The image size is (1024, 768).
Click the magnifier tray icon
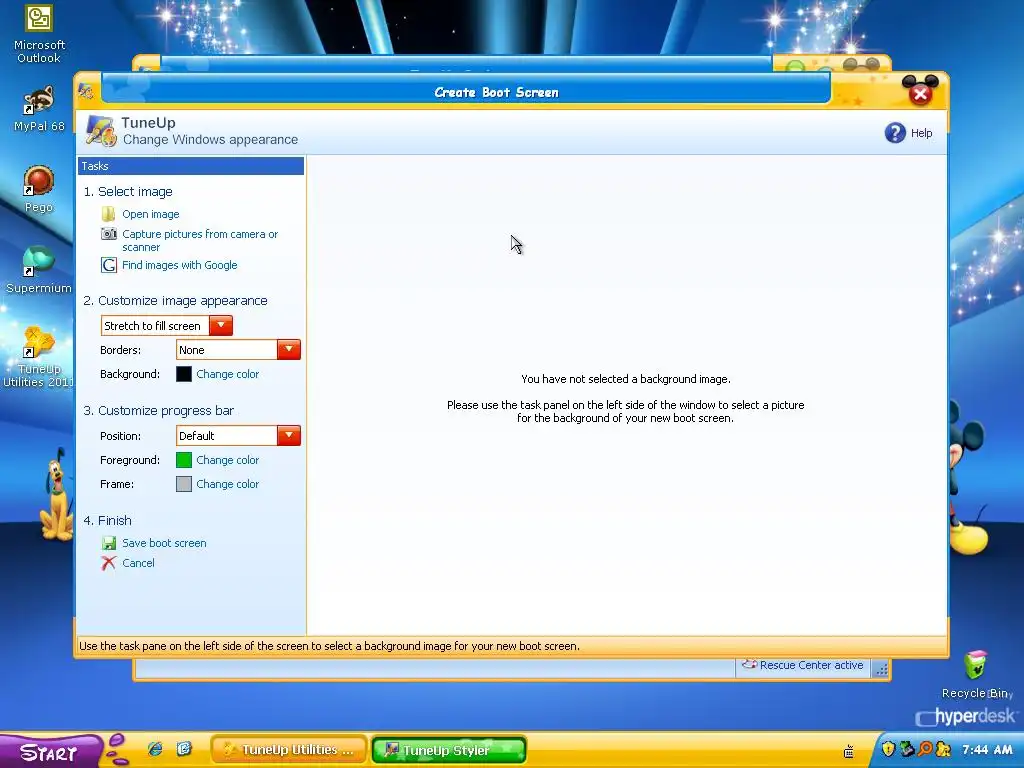(x=925, y=748)
